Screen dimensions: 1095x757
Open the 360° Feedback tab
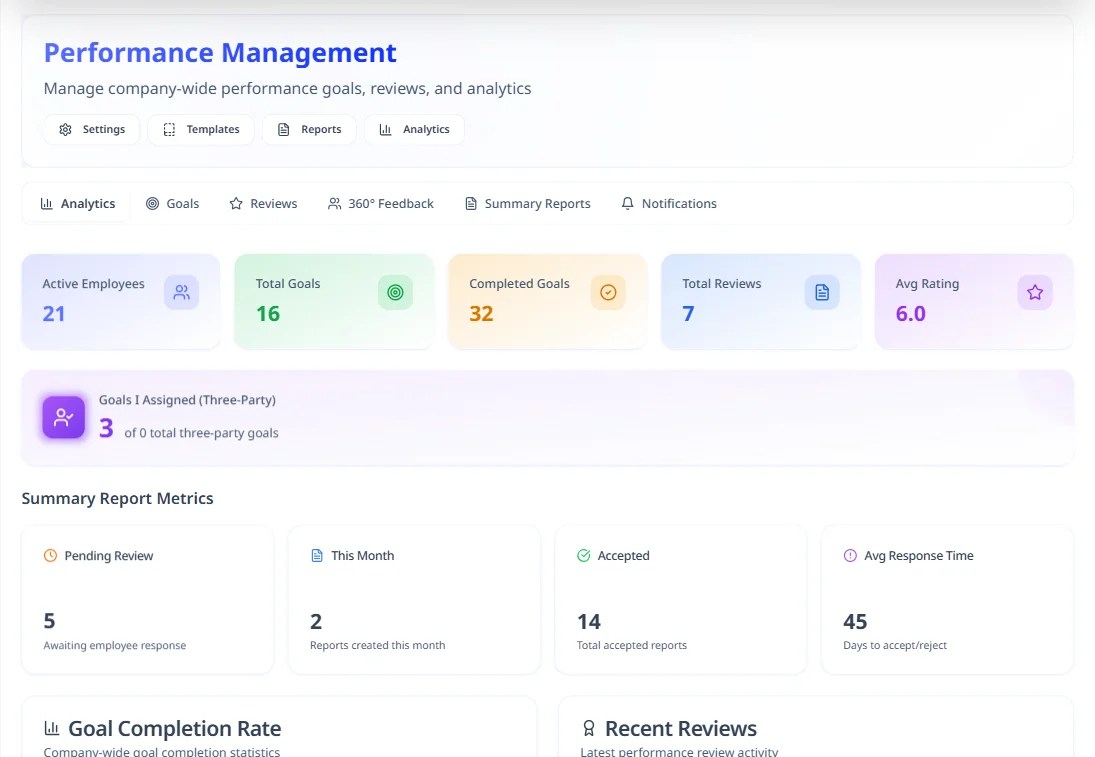pyautogui.click(x=381, y=203)
